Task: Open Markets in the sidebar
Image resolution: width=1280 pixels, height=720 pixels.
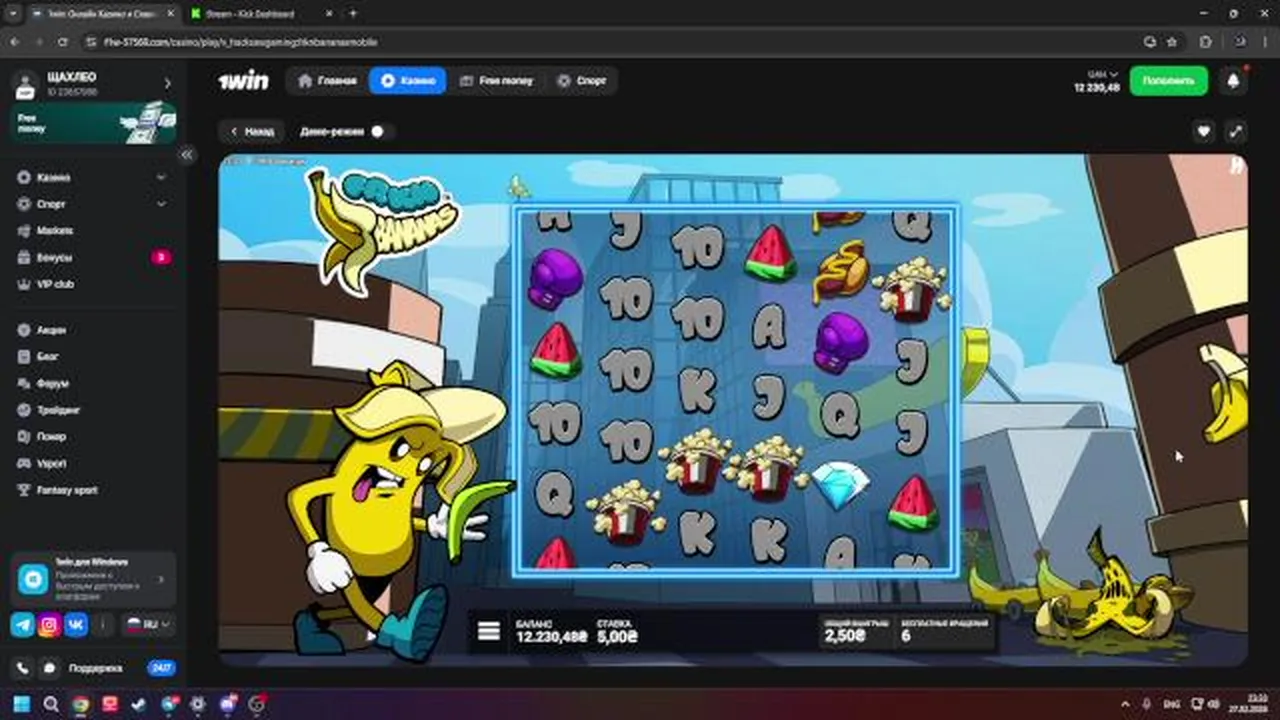Action: (x=54, y=231)
